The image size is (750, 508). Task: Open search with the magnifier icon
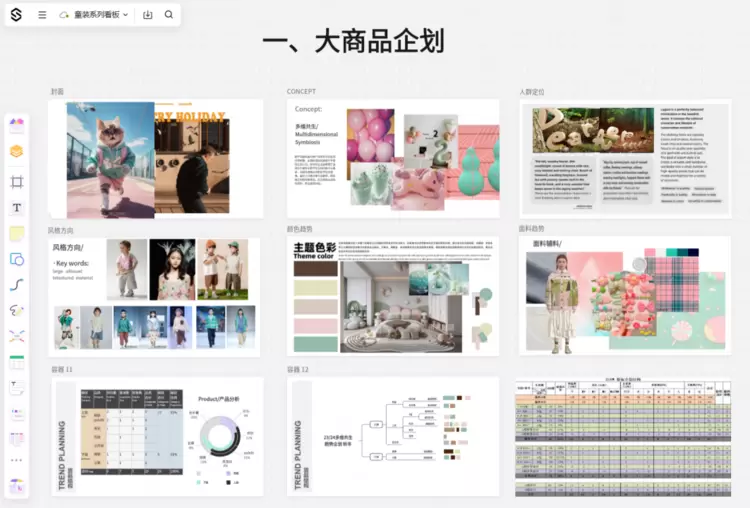tap(168, 15)
